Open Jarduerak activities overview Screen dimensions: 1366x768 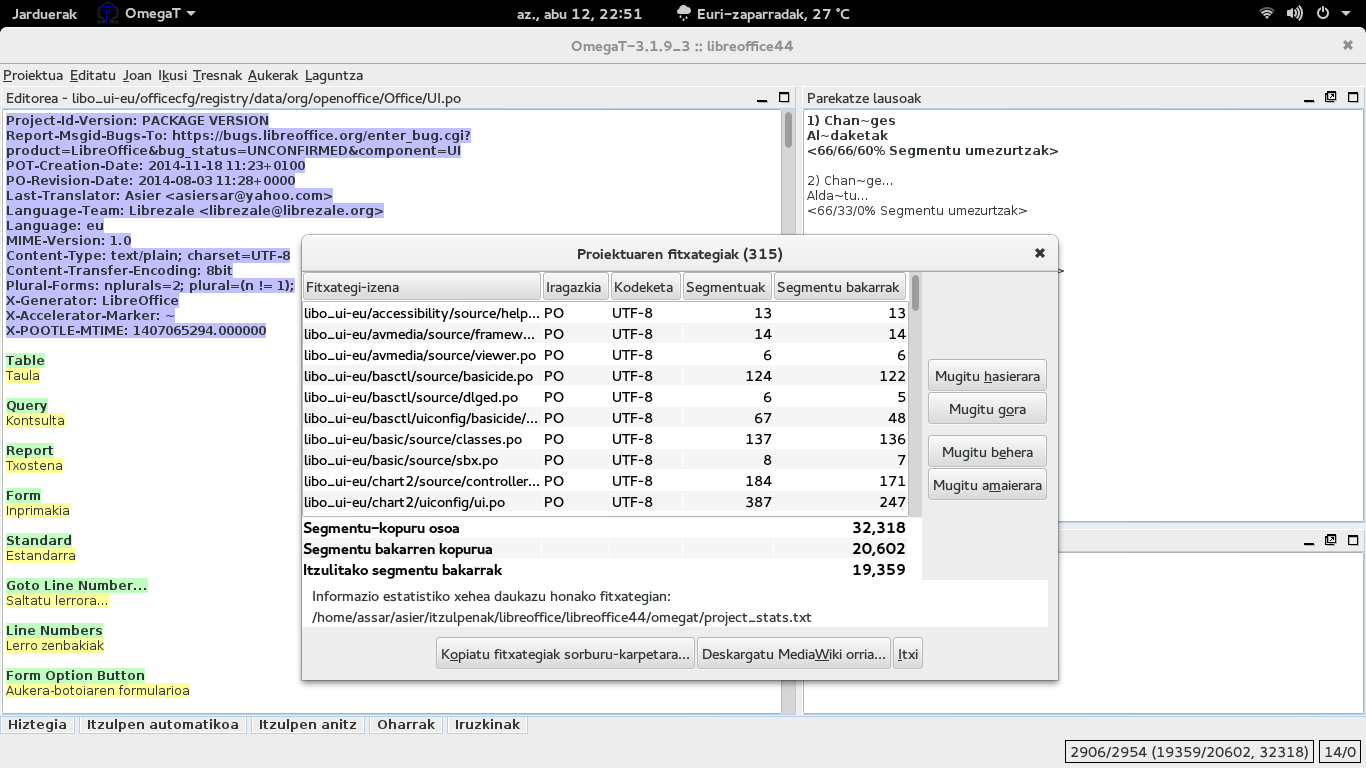44,14
